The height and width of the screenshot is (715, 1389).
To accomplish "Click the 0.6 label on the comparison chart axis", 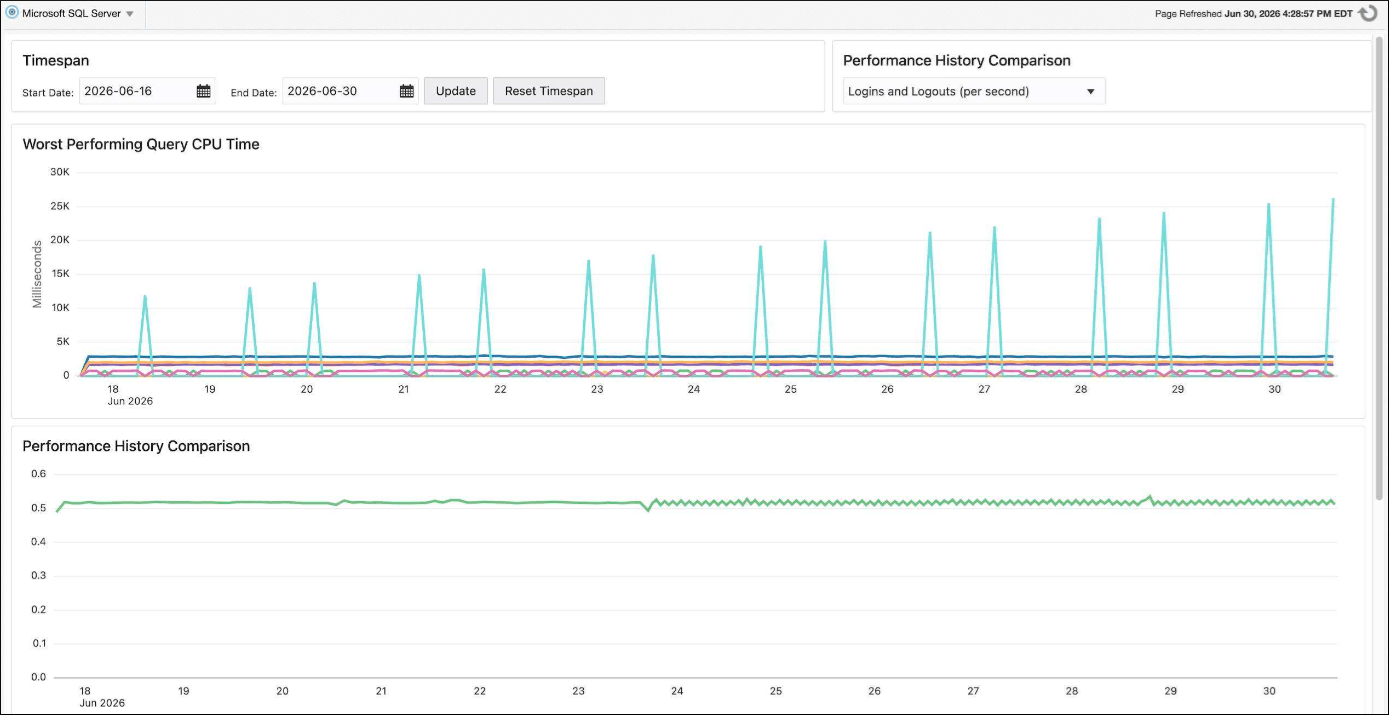I will pyautogui.click(x=38, y=474).
